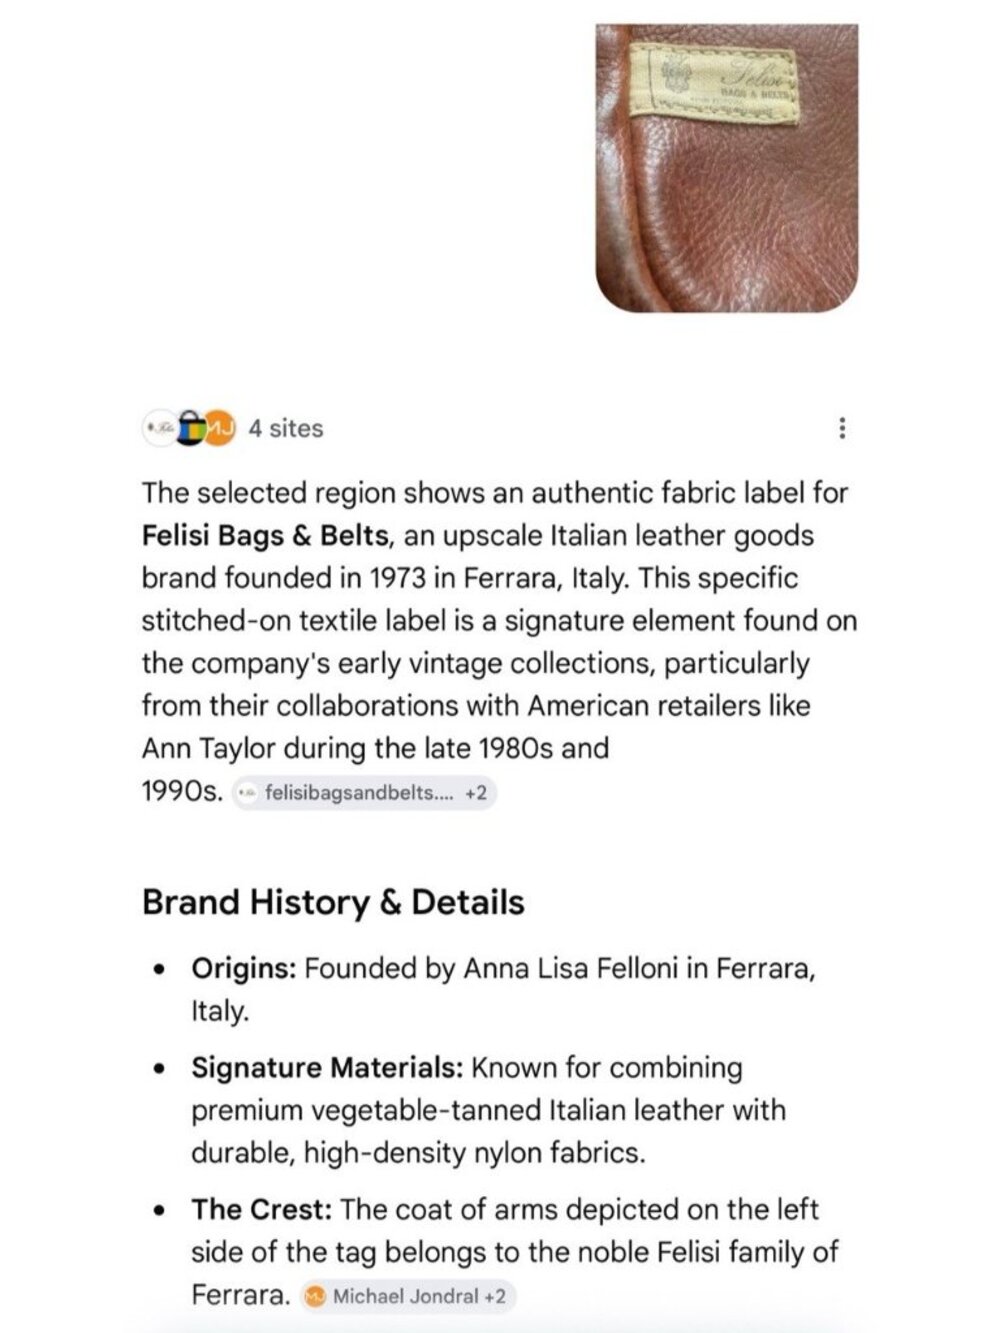Click the "Anna Lisa Felloni" founder name
The width and height of the screenshot is (1000, 1333).
click(570, 969)
